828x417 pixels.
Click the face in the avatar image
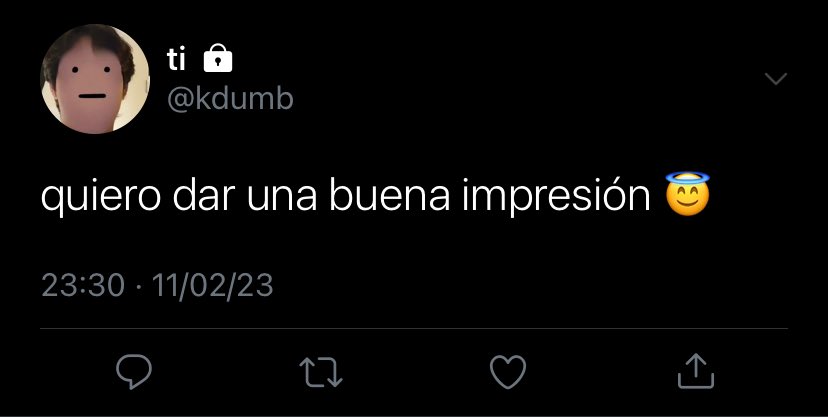[89, 87]
